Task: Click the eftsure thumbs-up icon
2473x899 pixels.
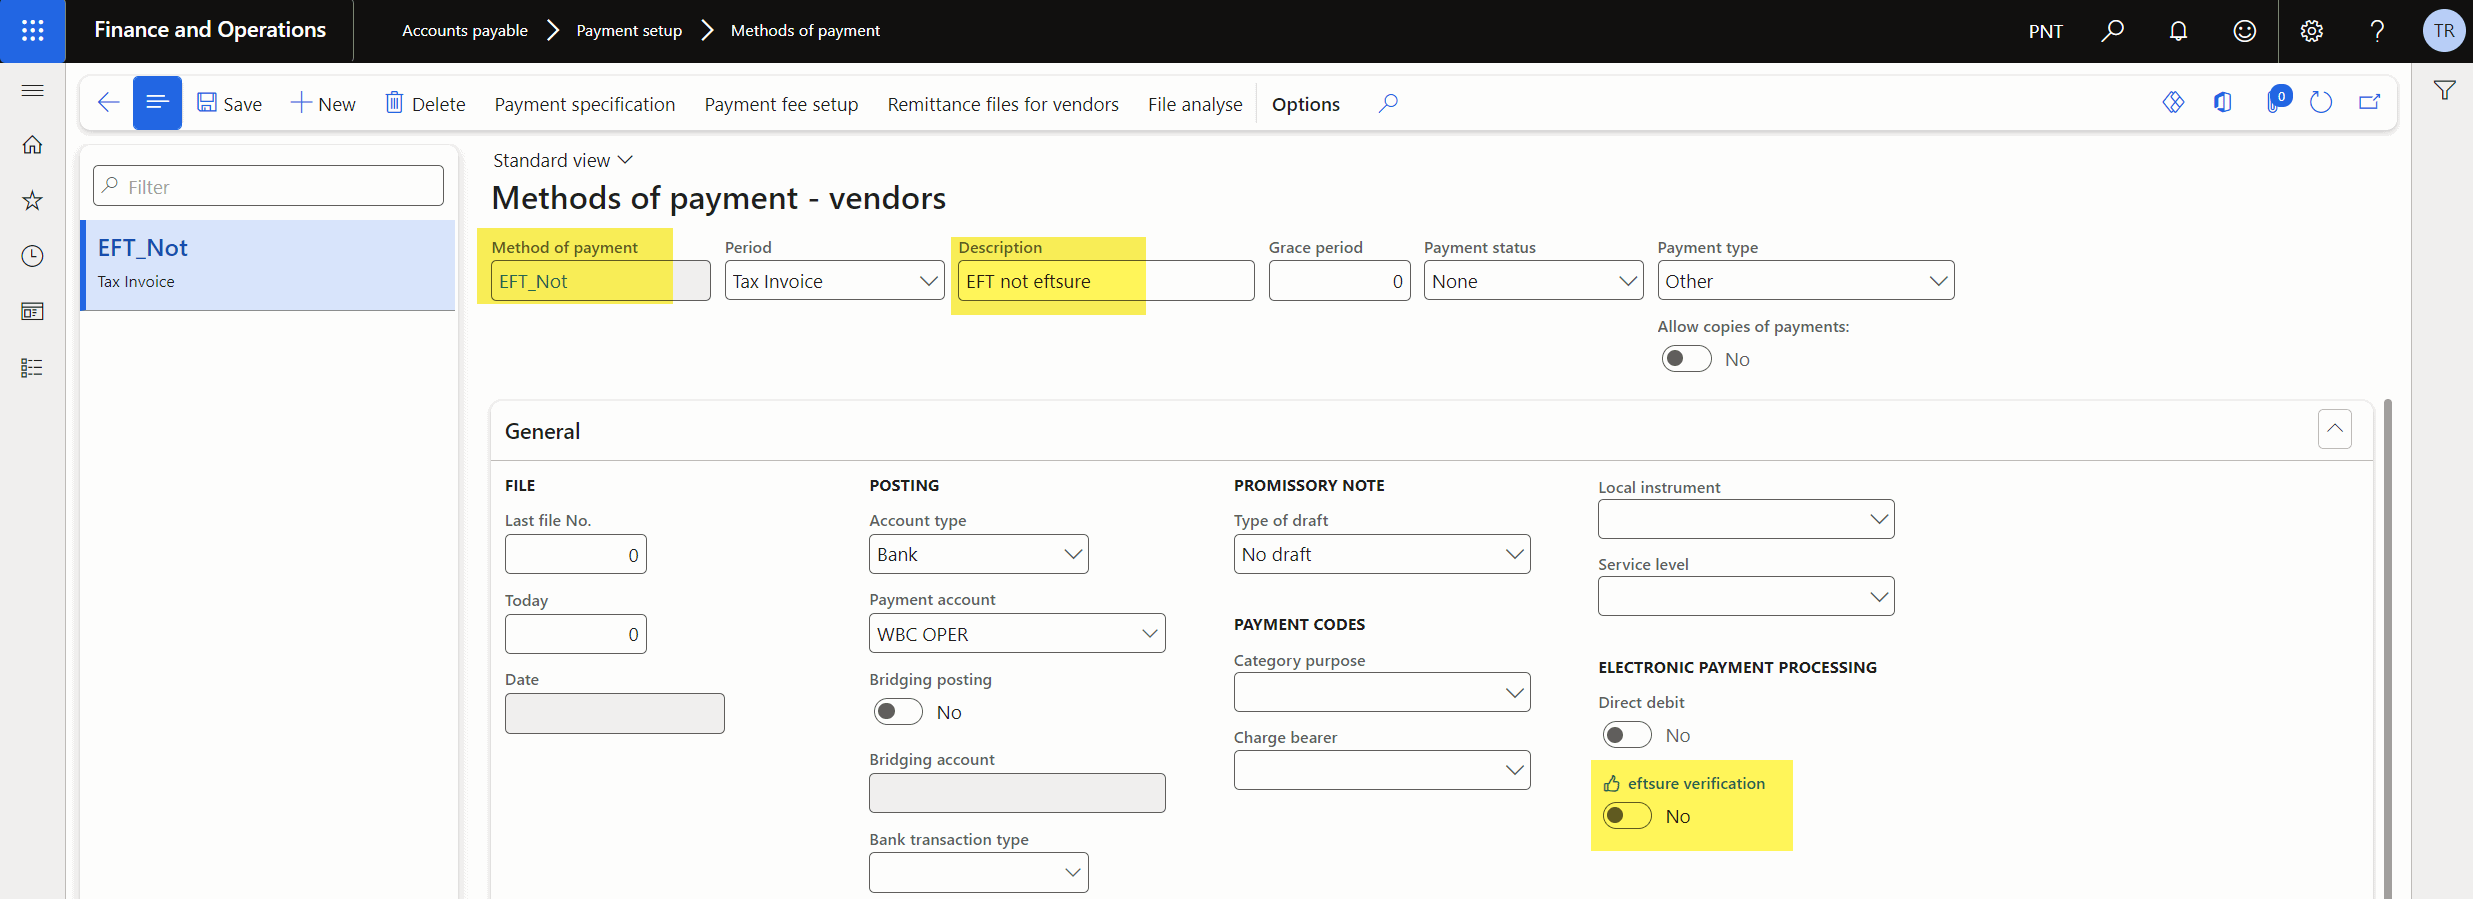Action: (1611, 784)
